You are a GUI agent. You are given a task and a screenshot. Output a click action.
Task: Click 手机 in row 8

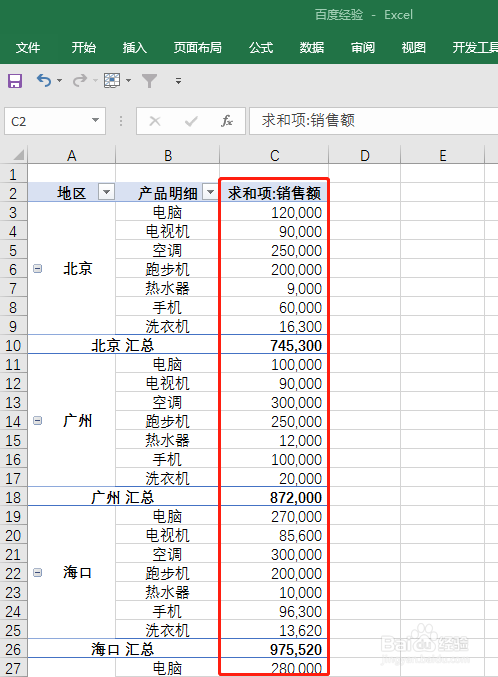168,307
